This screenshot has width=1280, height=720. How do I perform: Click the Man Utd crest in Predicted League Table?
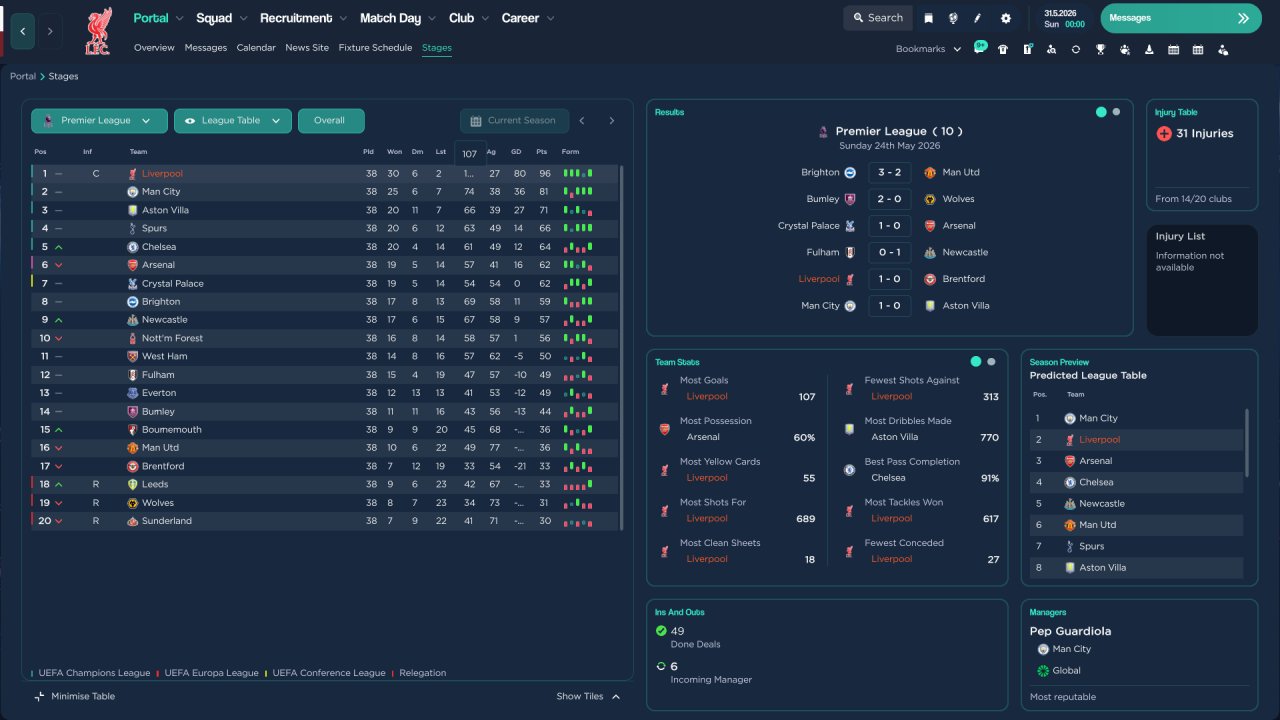[1069, 525]
